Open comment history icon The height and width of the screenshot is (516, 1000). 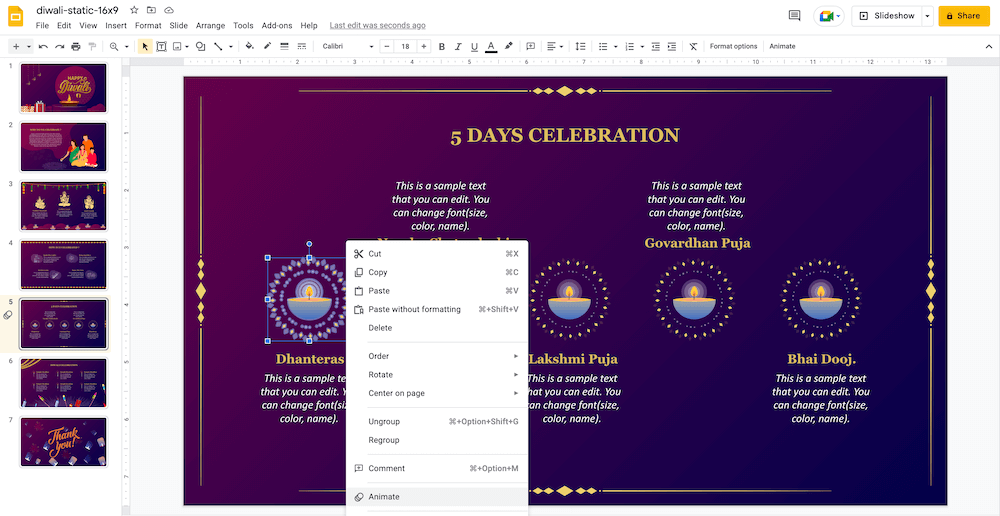point(795,16)
